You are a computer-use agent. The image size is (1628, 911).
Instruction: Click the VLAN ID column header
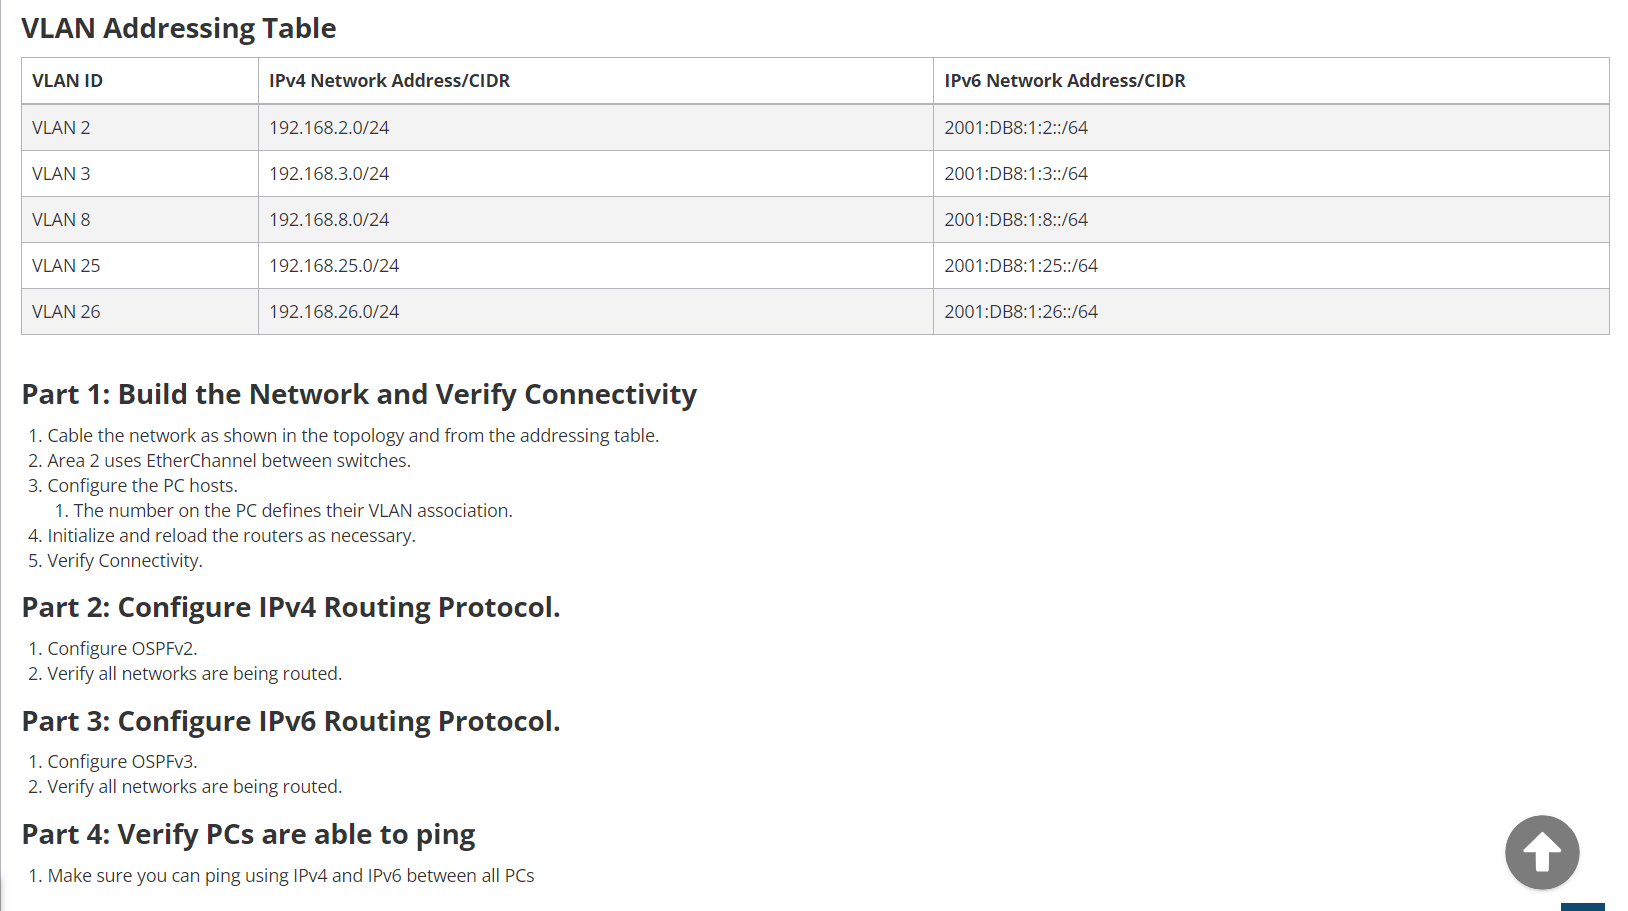pyautogui.click(x=67, y=80)
